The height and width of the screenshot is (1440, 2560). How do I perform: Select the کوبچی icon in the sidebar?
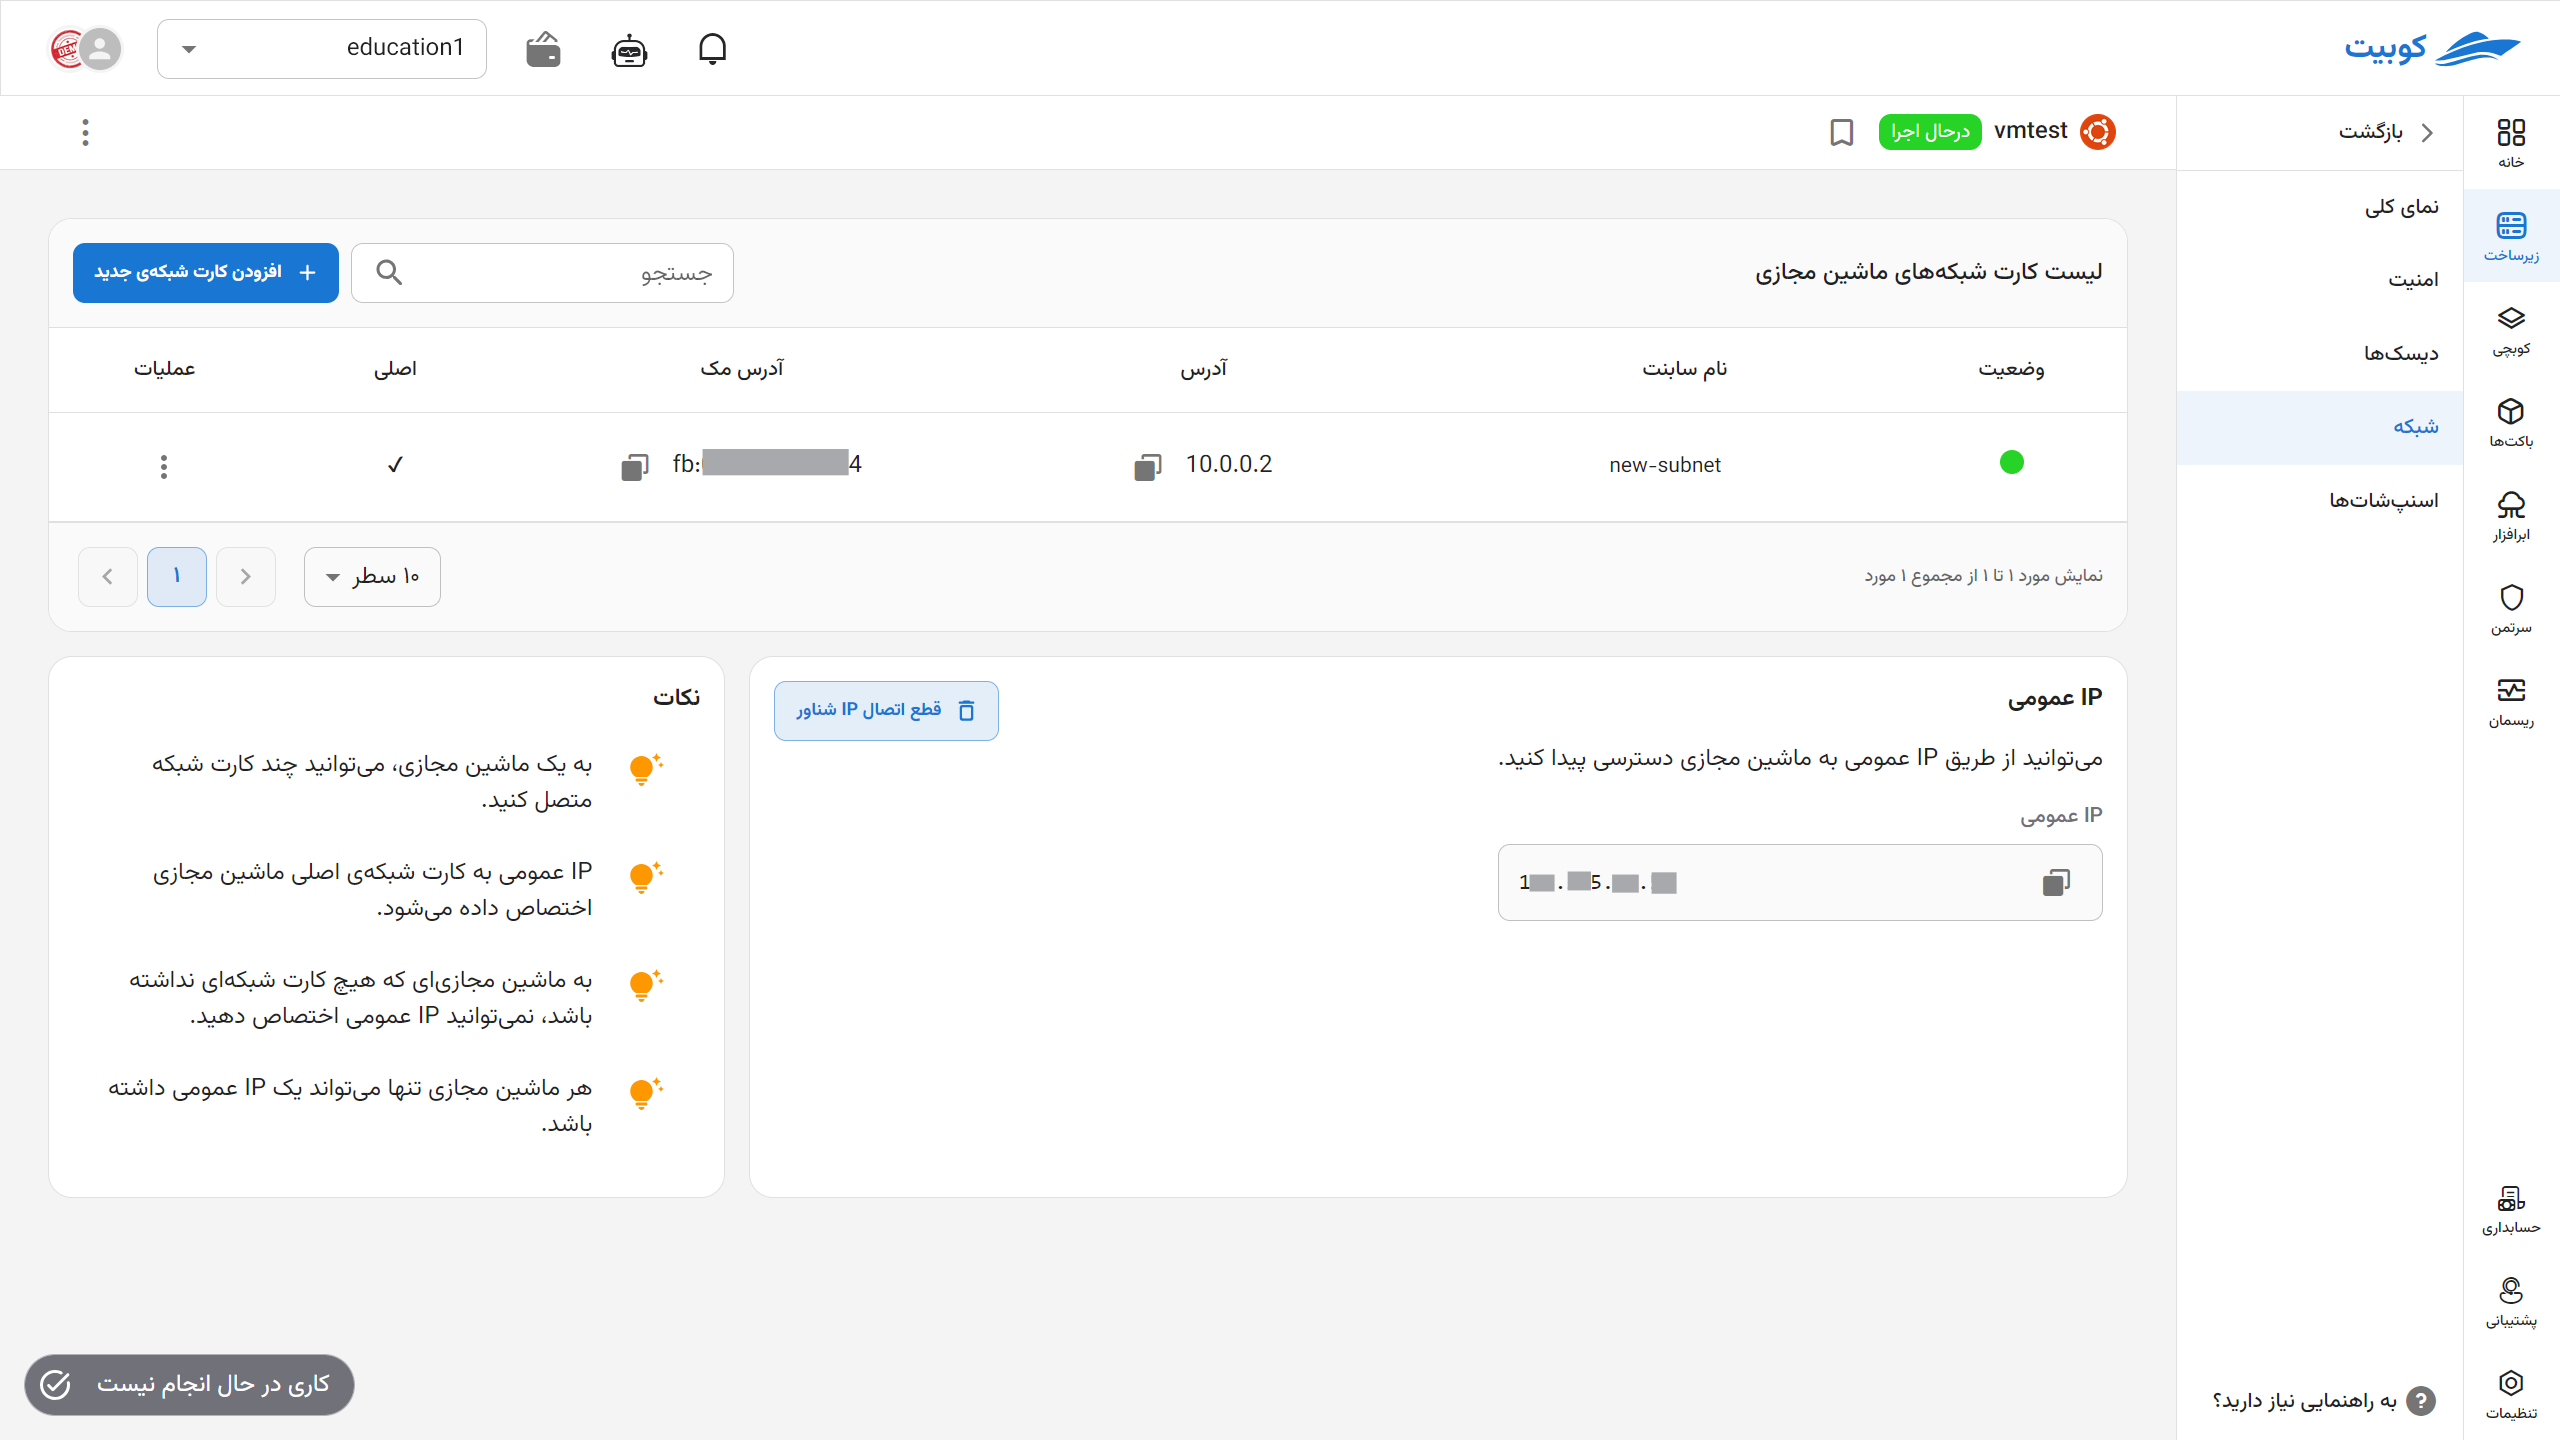click(2512, 330)
